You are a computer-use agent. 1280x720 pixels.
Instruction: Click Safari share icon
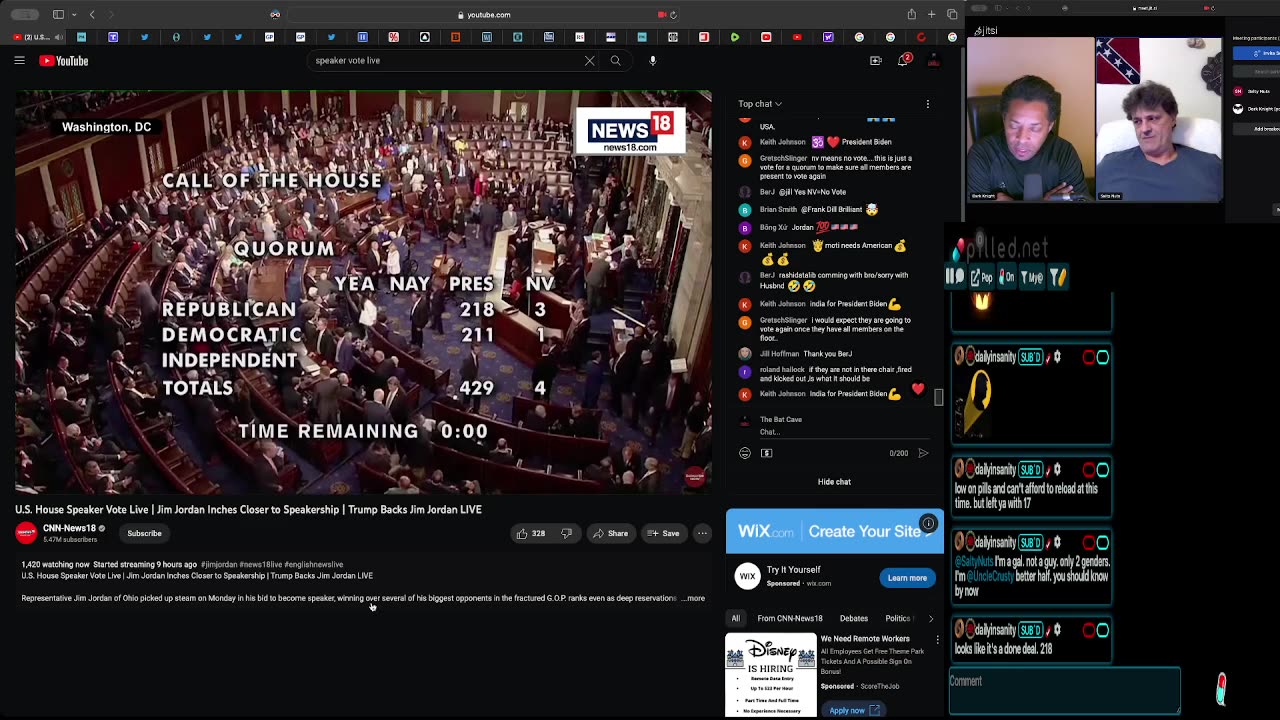click(911, 15)
